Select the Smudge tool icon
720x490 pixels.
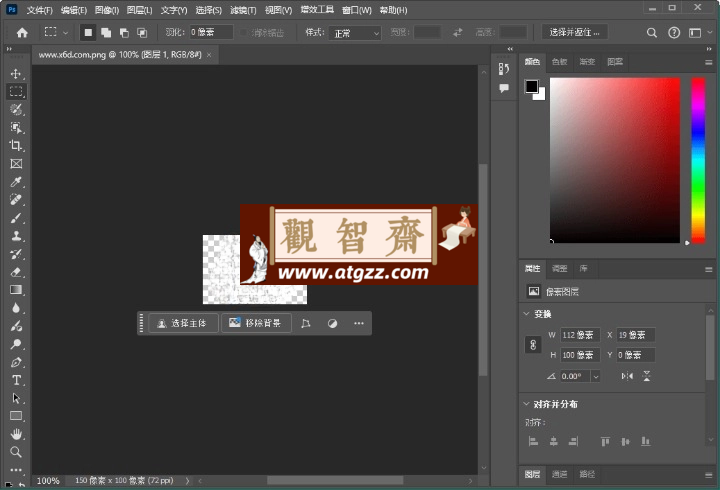(x=16, y=326)
